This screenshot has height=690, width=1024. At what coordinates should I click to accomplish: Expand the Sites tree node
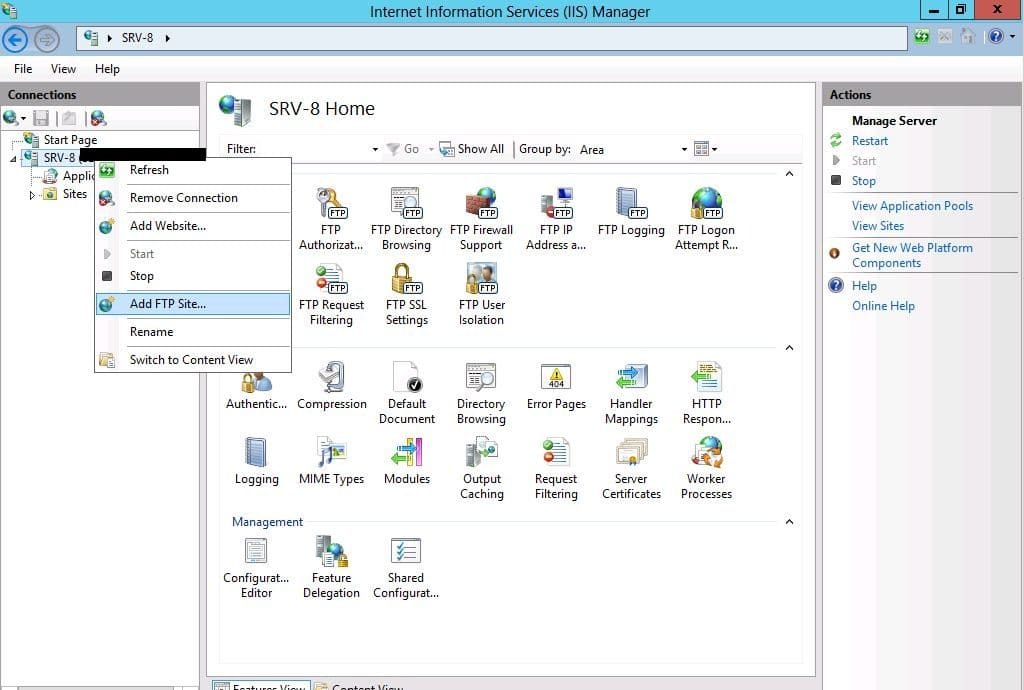pyautogui.click(x=31, y=195)
